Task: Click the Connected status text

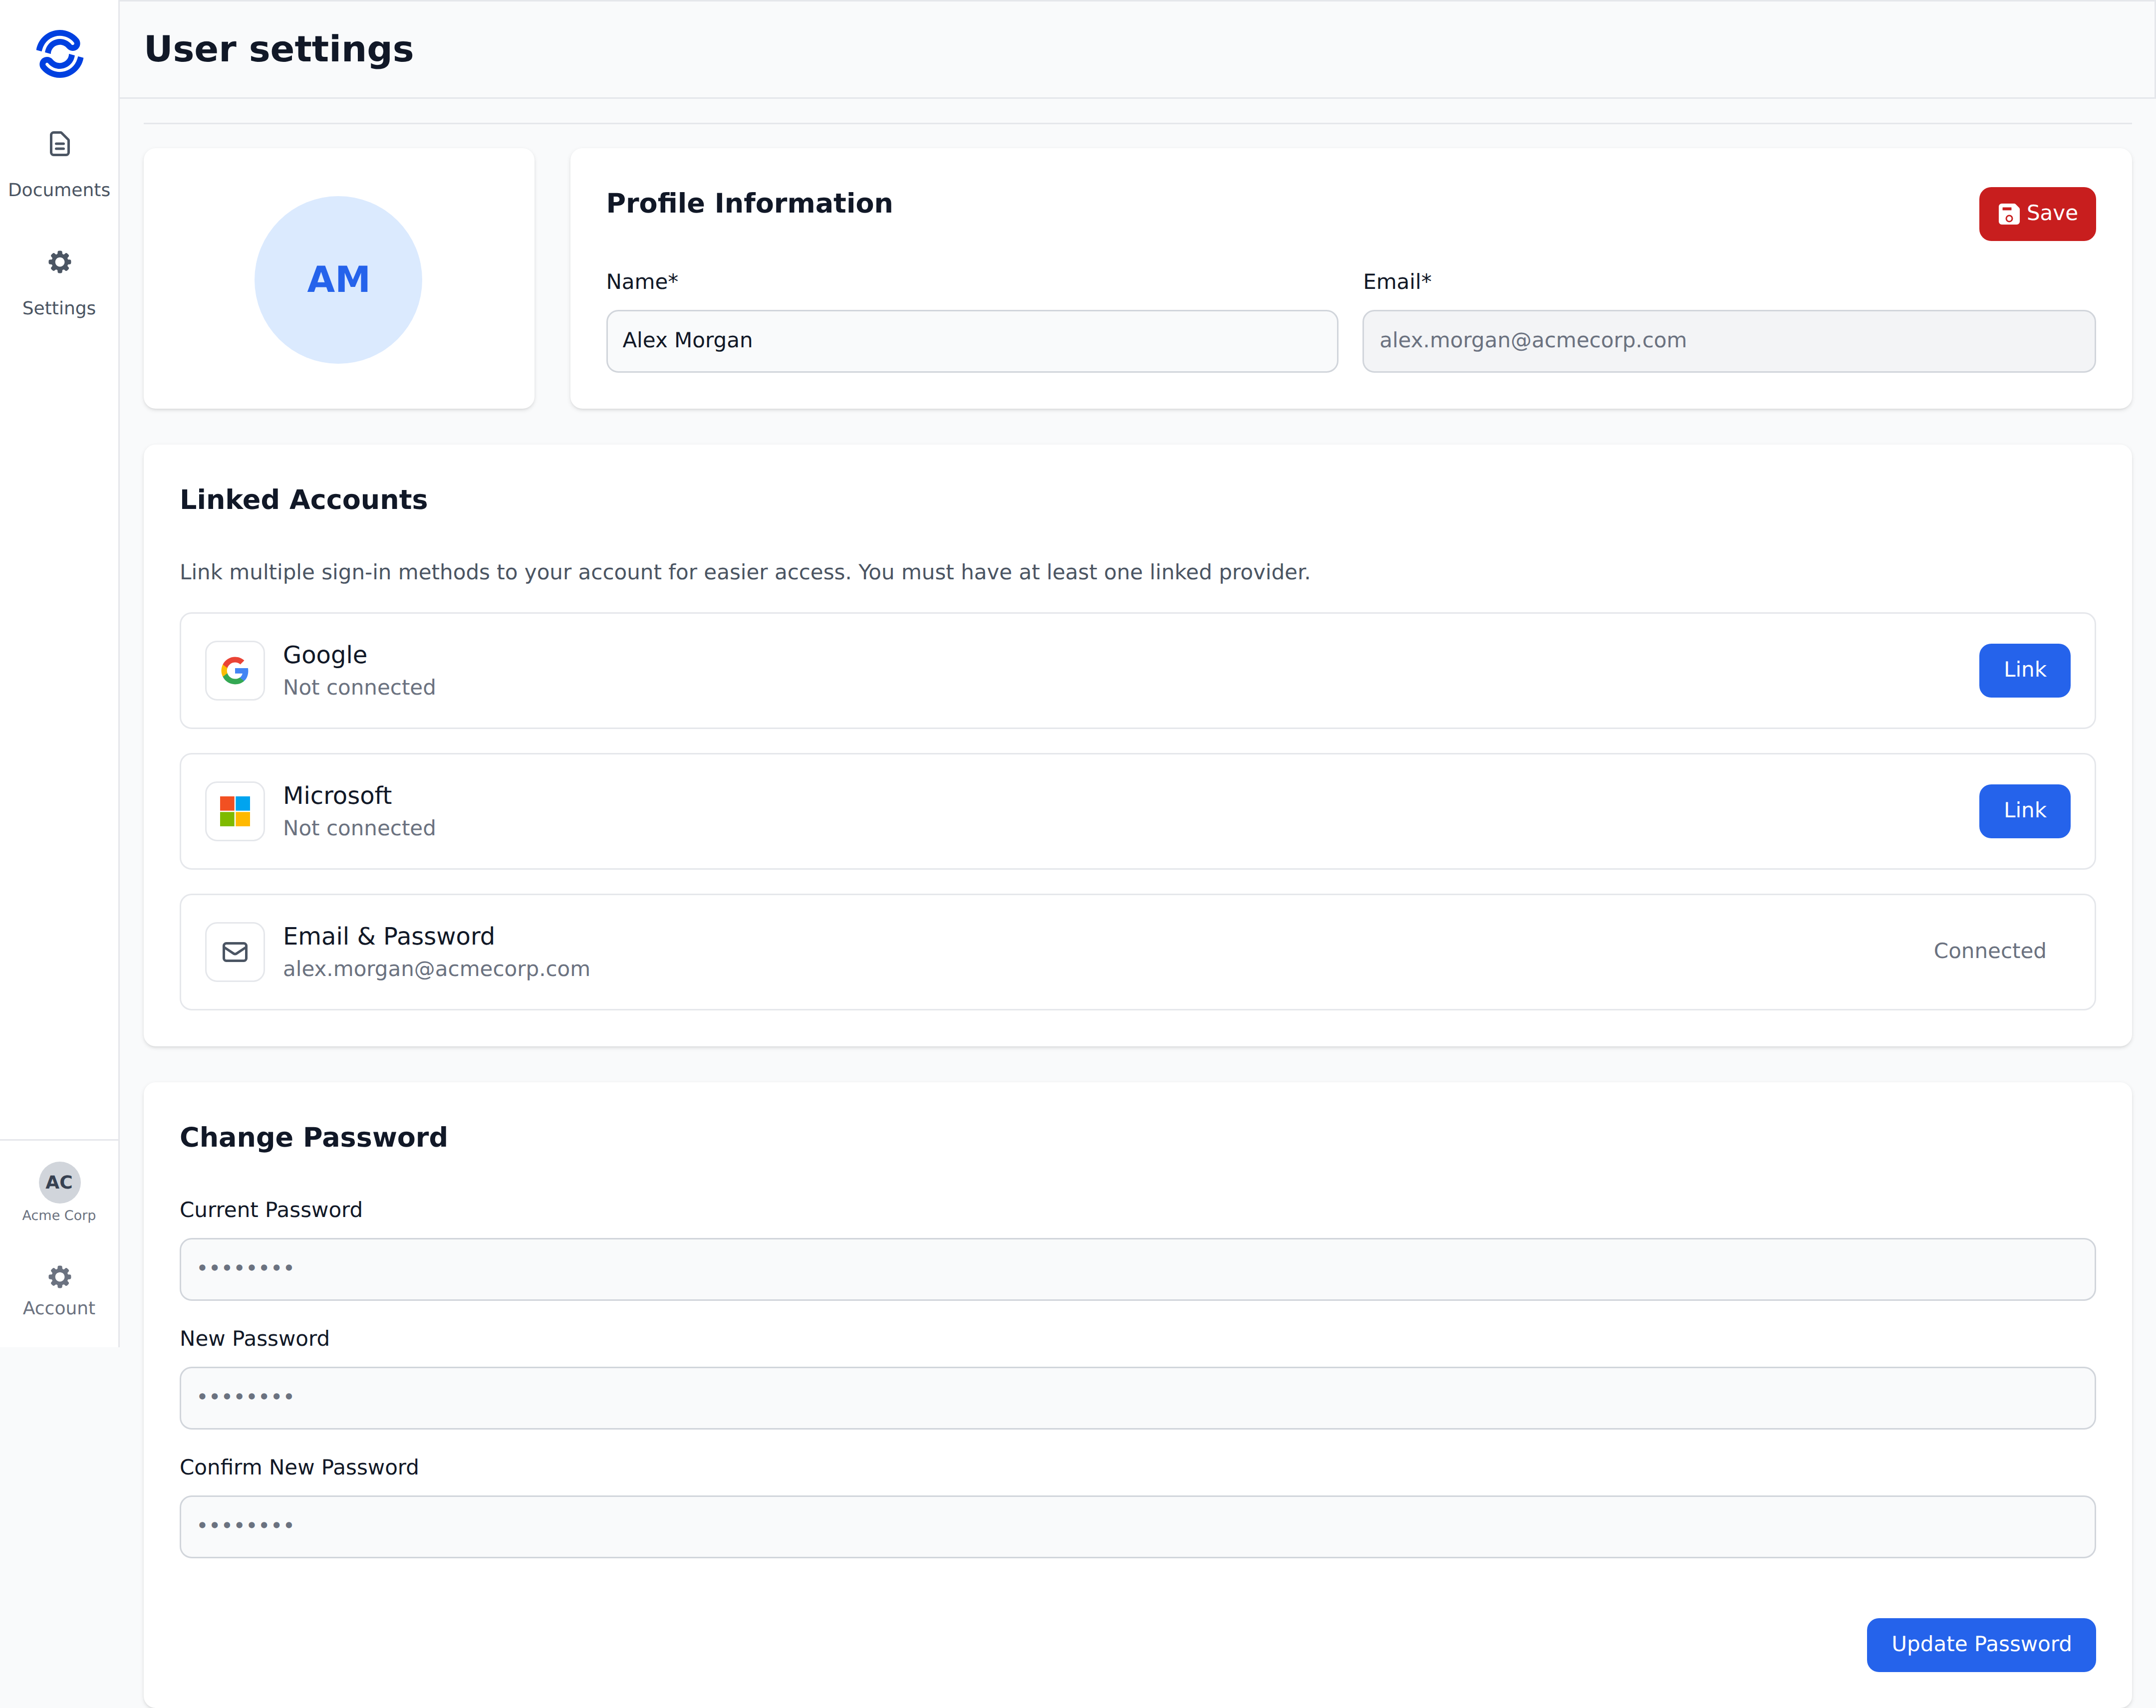Action: coord(1989,951)
